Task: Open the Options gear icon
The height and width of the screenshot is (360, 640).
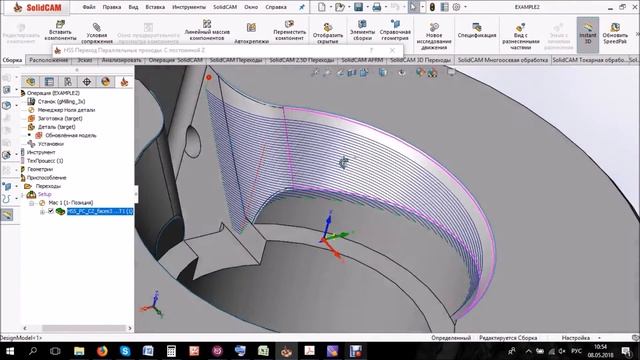Action: [x=457, y=7]
